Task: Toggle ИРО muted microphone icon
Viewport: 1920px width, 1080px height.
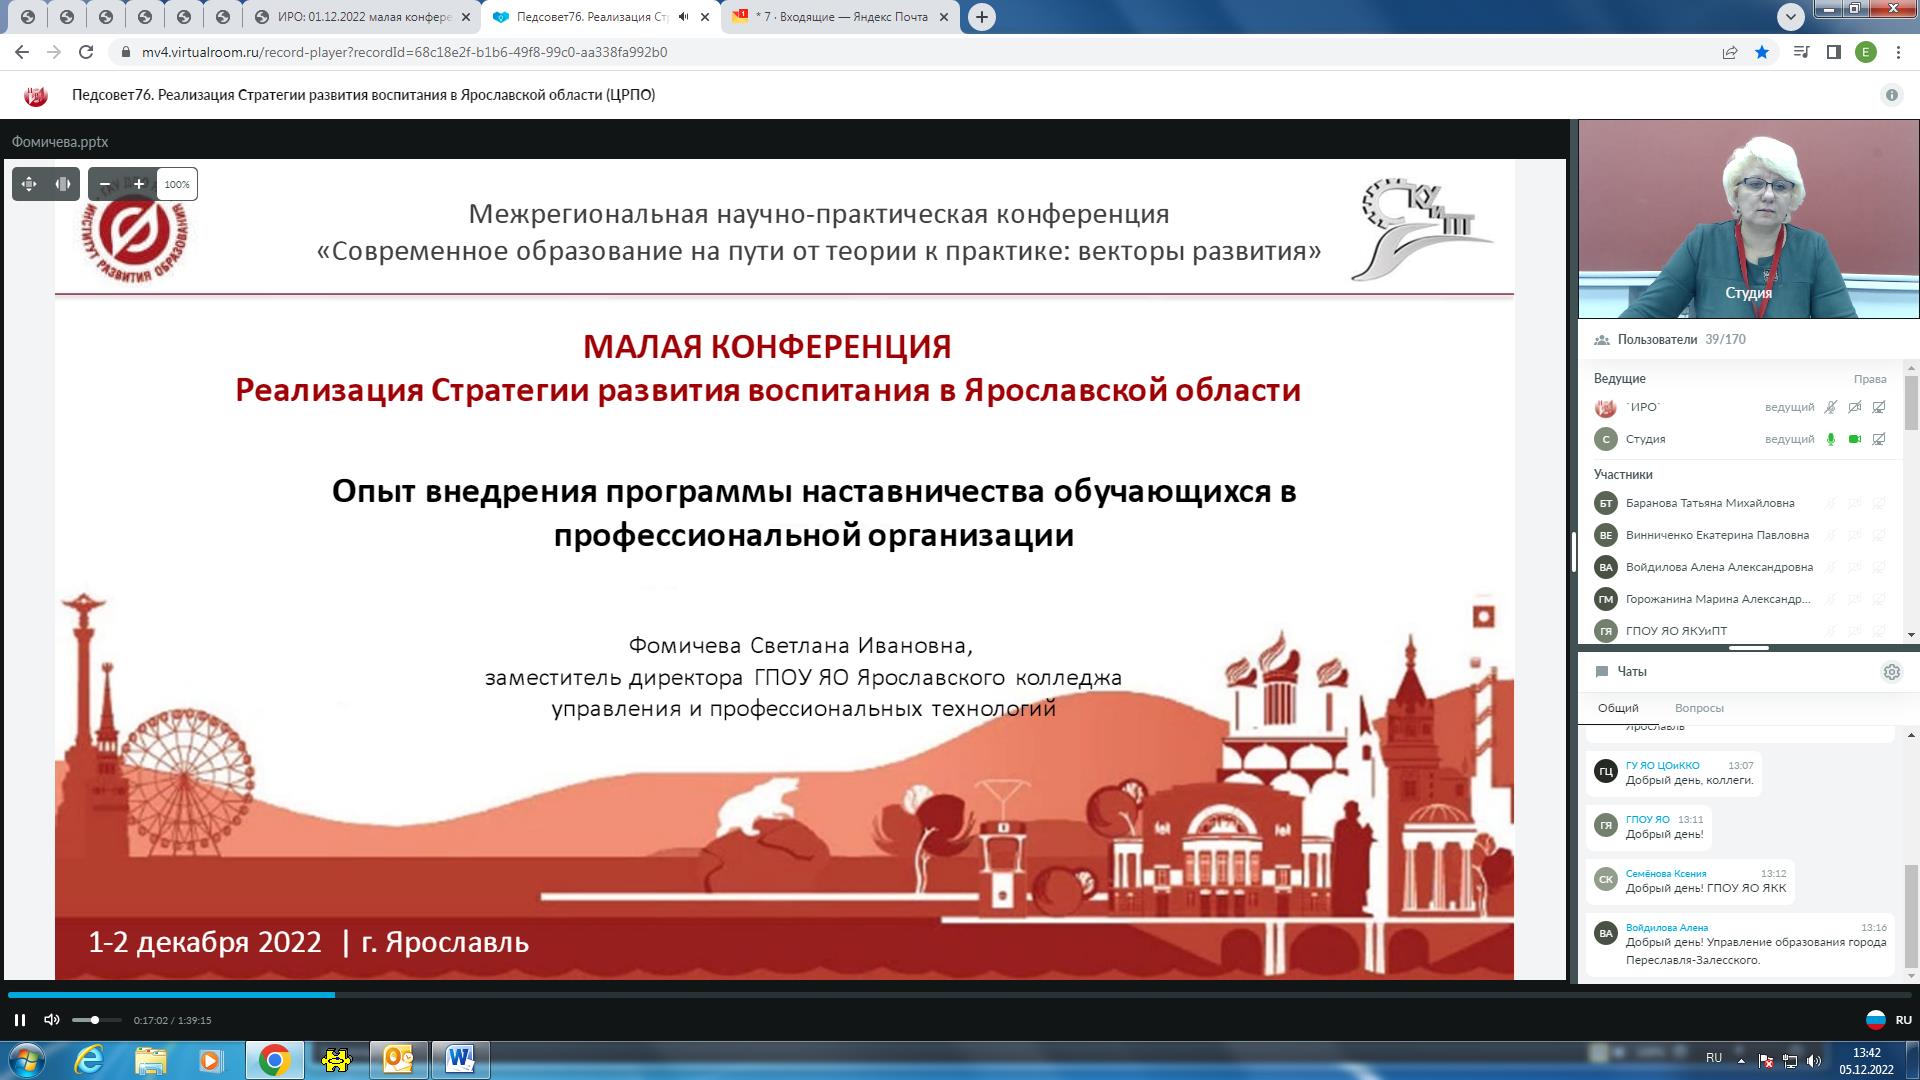Action: point(1831,407)
